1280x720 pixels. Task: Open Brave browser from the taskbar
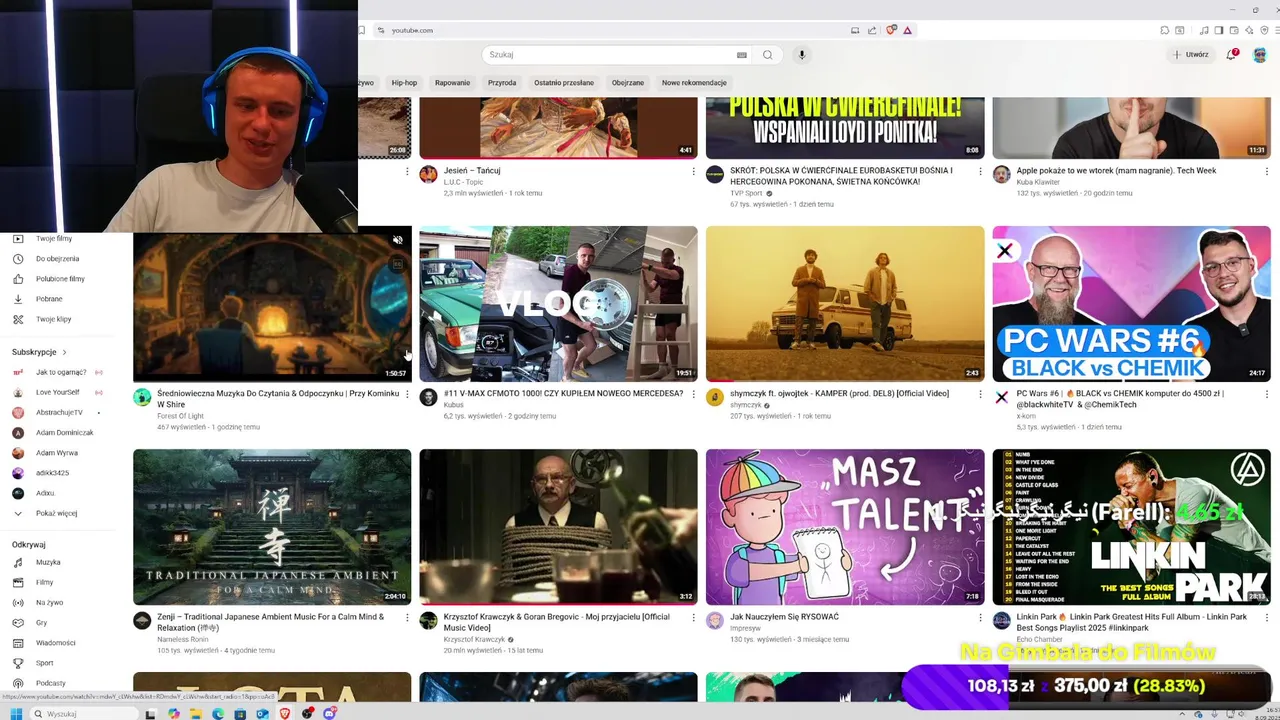tap(284, 714)
